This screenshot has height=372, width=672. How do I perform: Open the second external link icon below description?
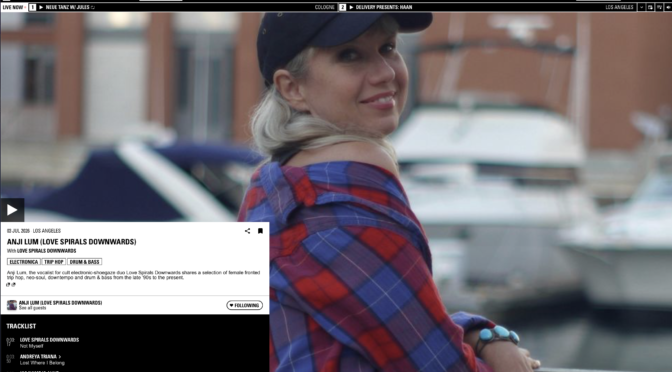pyautogui.click(x=13, y=285)
